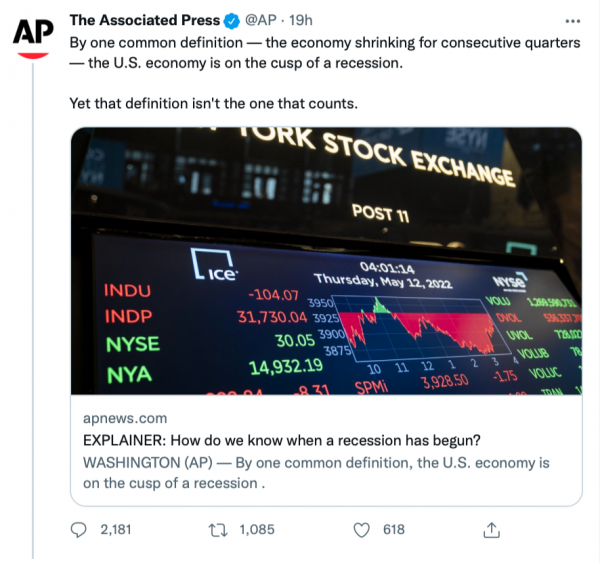600x563 pixels.
Task: Open The Associated Press profile name
Action: [145, 20]
